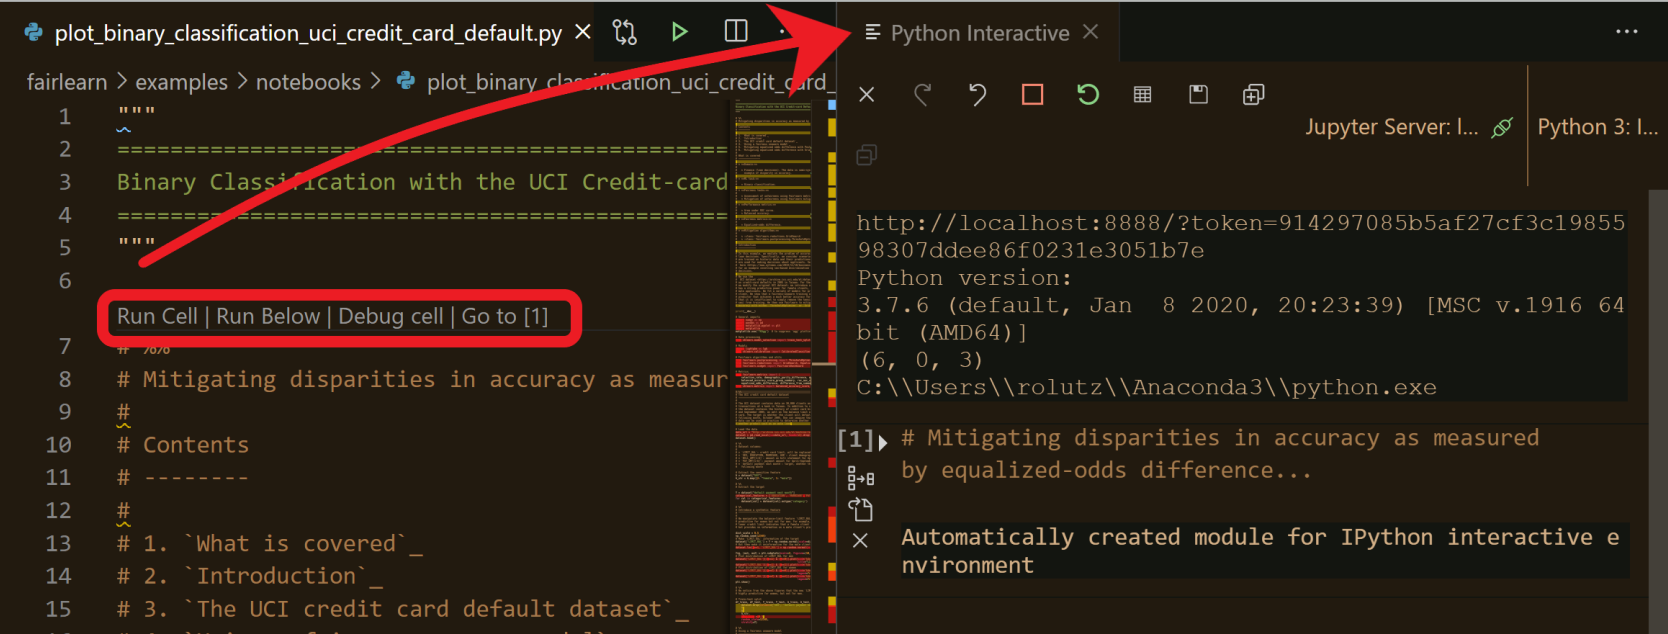Click the '# 2. `Introduction`_' line

coord(249,576)
